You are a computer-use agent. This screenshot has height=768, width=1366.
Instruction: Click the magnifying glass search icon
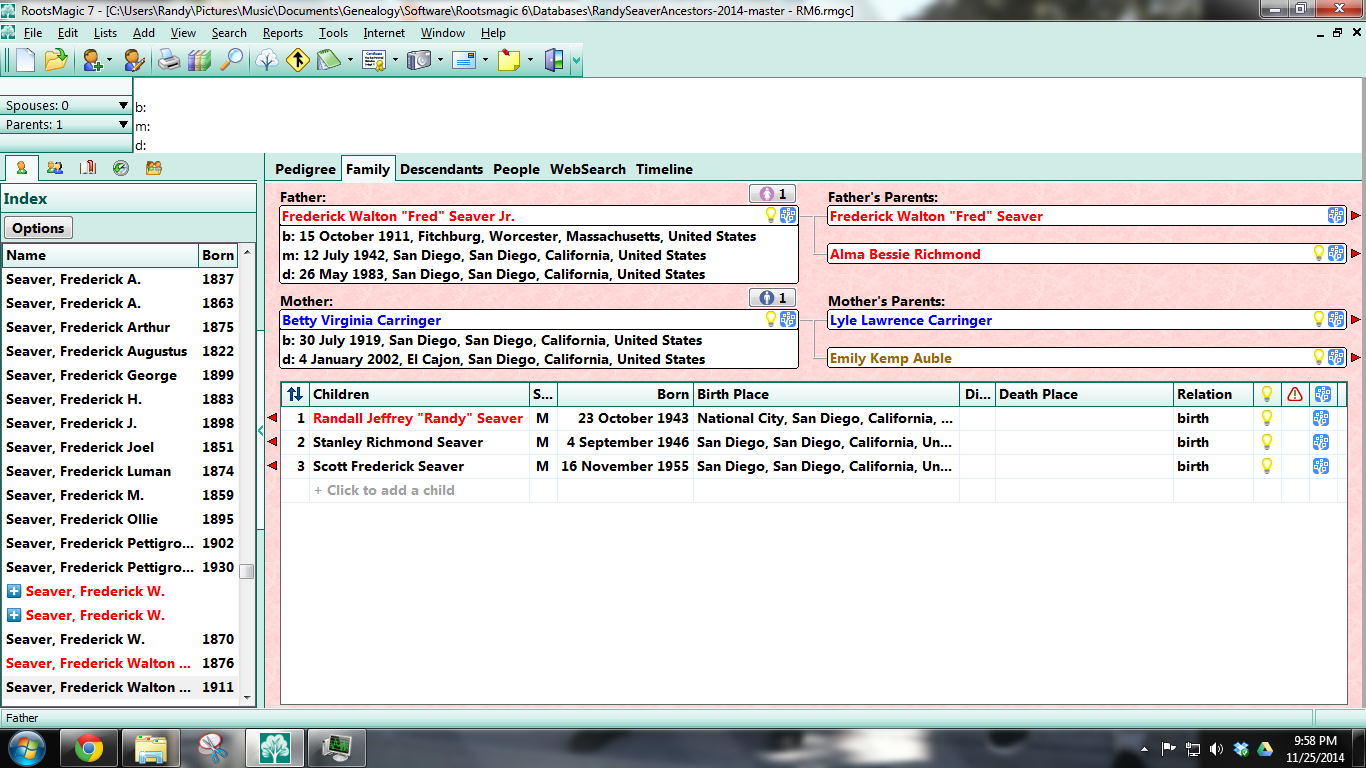231,60
